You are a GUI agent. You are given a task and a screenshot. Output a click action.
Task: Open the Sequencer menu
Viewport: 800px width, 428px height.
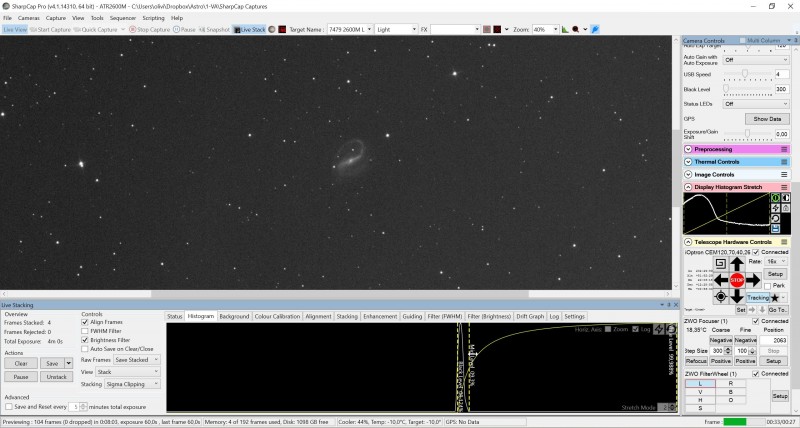(x=123, y=18)
